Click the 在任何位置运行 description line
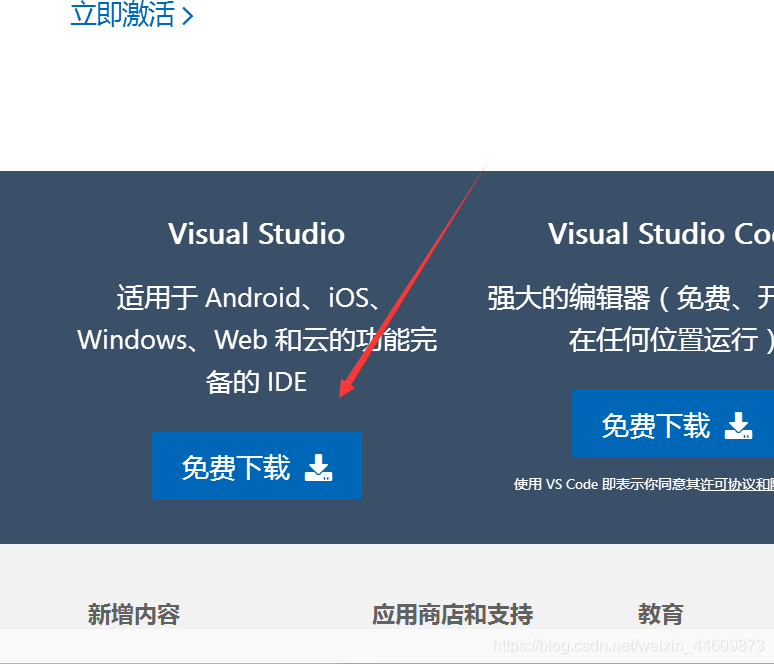Image resolution: width=774 pixels, height=664 pixels. point(671,340)
